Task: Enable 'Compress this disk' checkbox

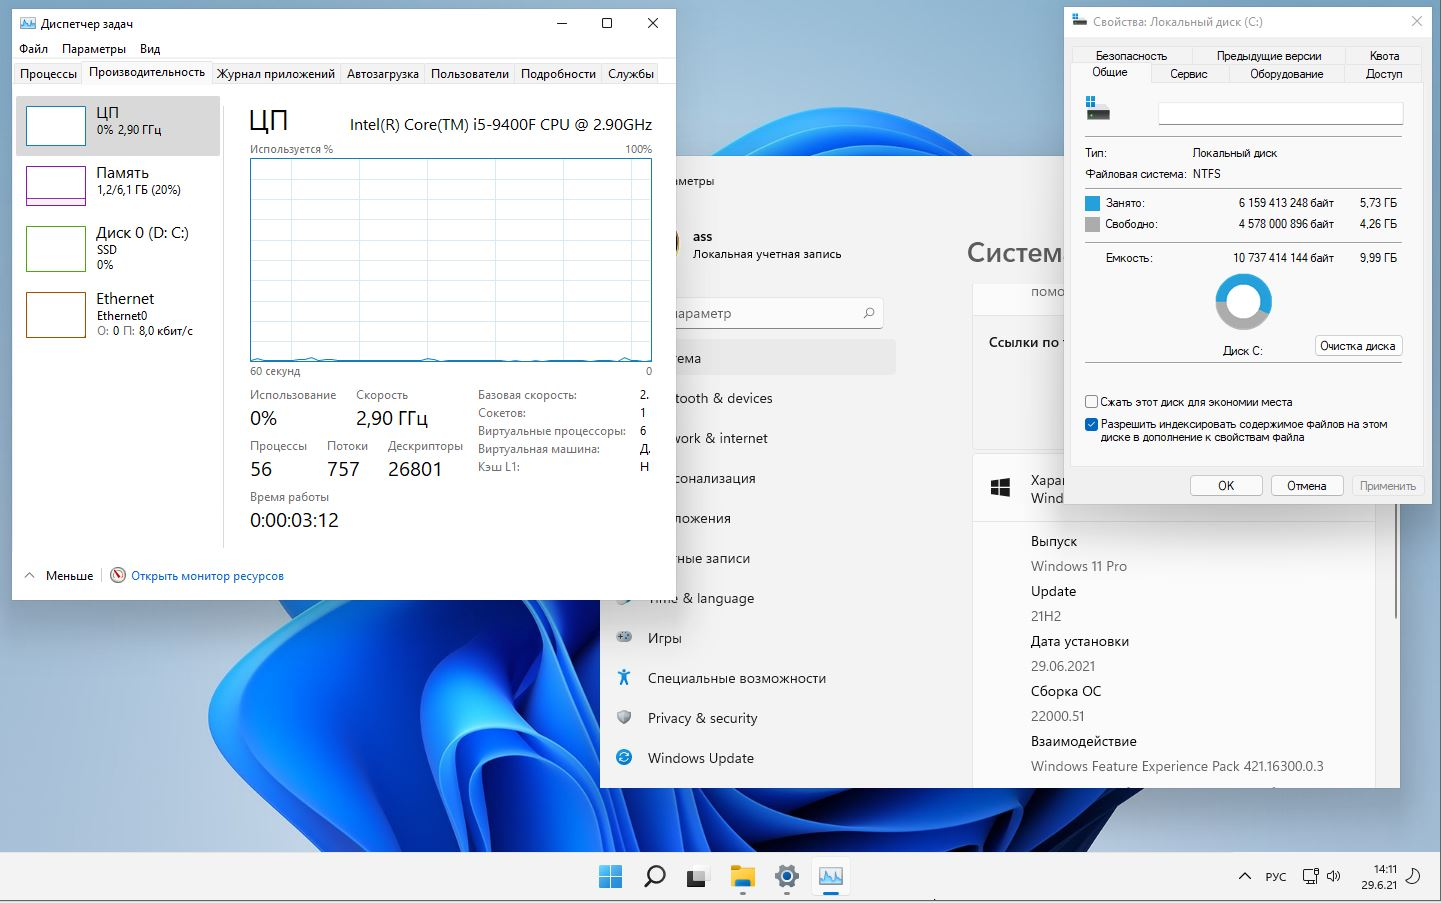Action: pyautogui.click(x=1092, y=402)
